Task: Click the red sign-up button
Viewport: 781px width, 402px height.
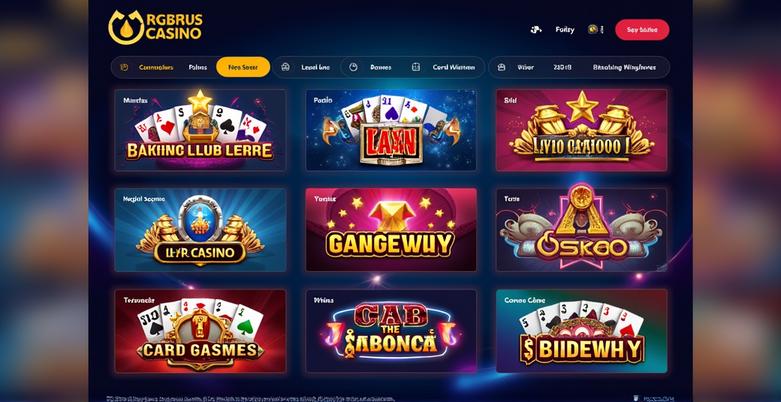Action: tap(642, 30)
